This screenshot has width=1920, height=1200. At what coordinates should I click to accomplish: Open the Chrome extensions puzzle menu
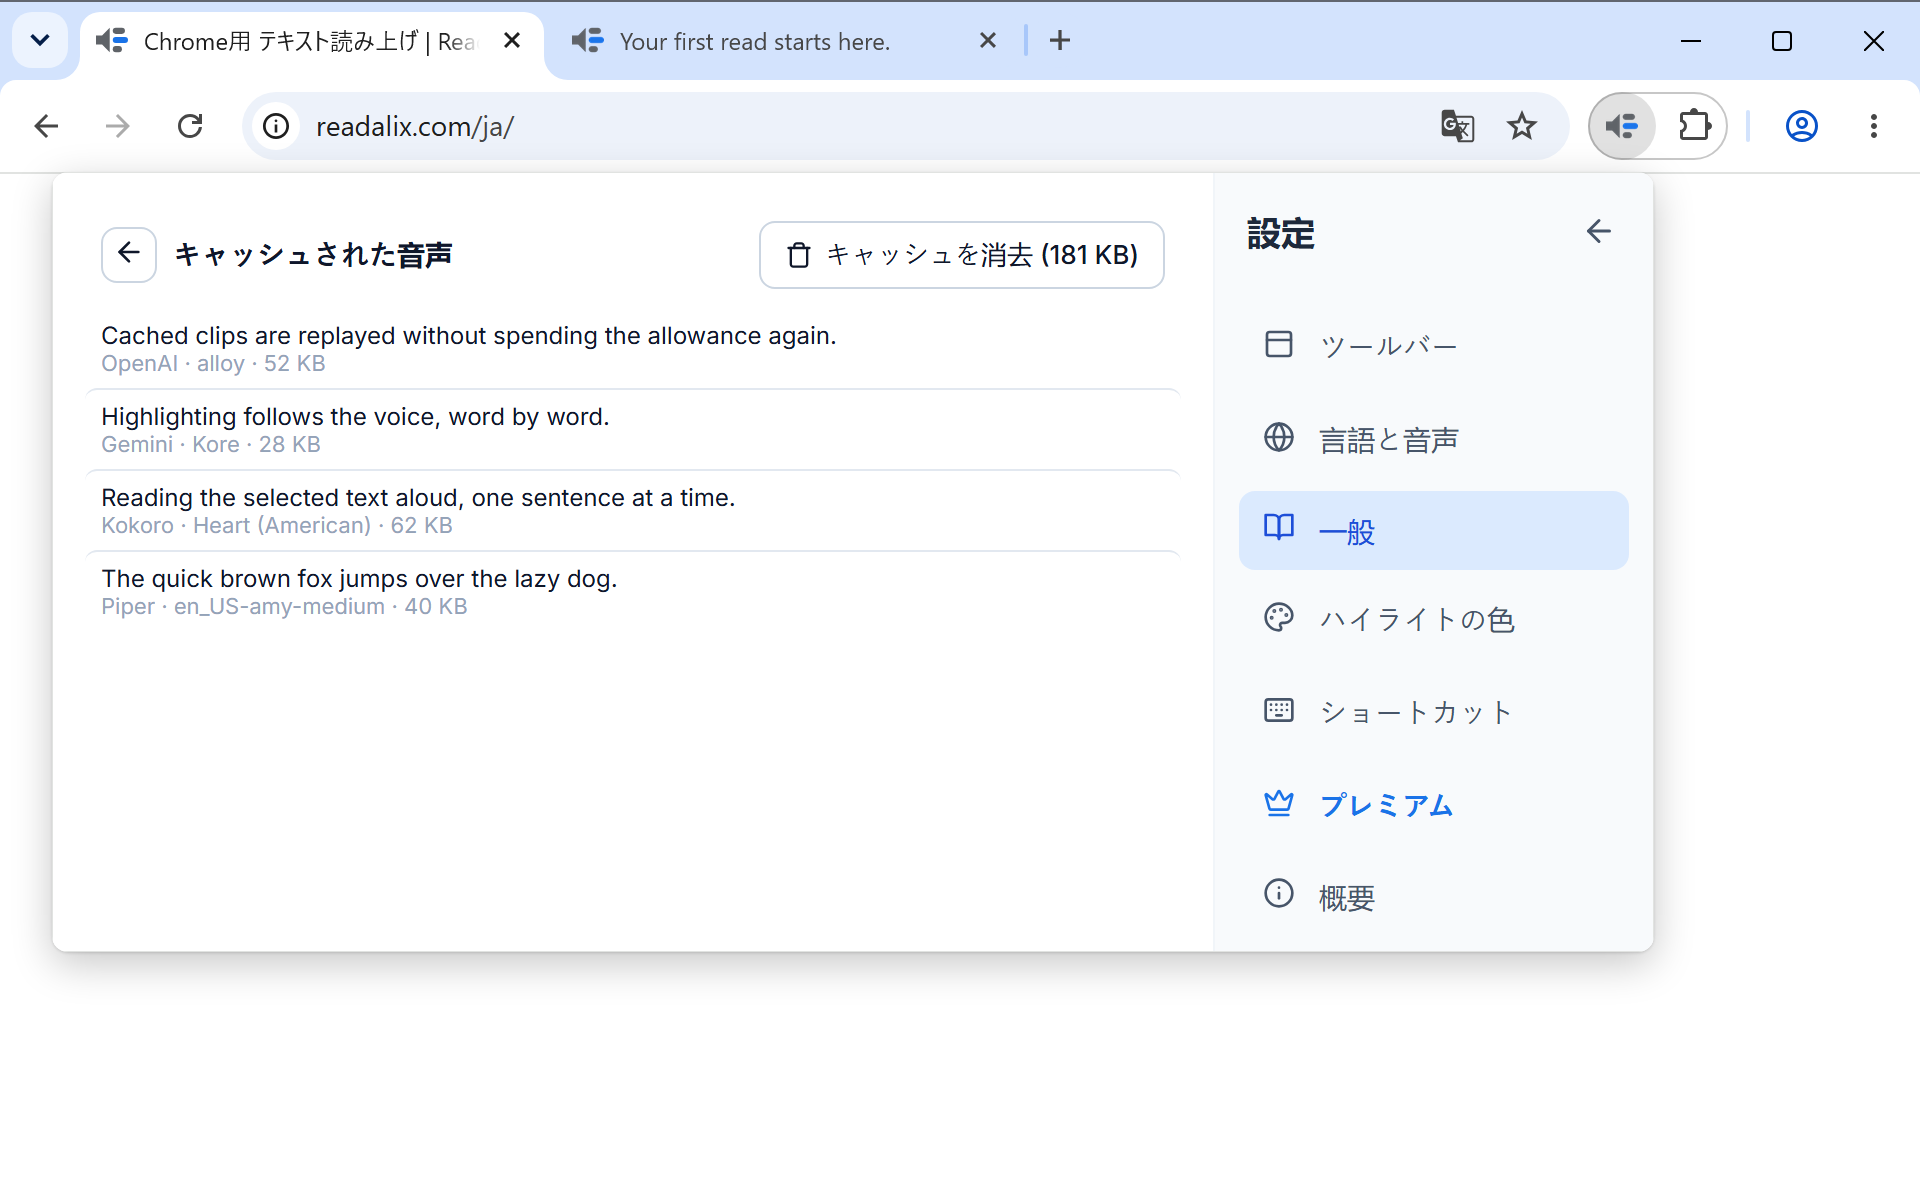[x=1694, y=126]
